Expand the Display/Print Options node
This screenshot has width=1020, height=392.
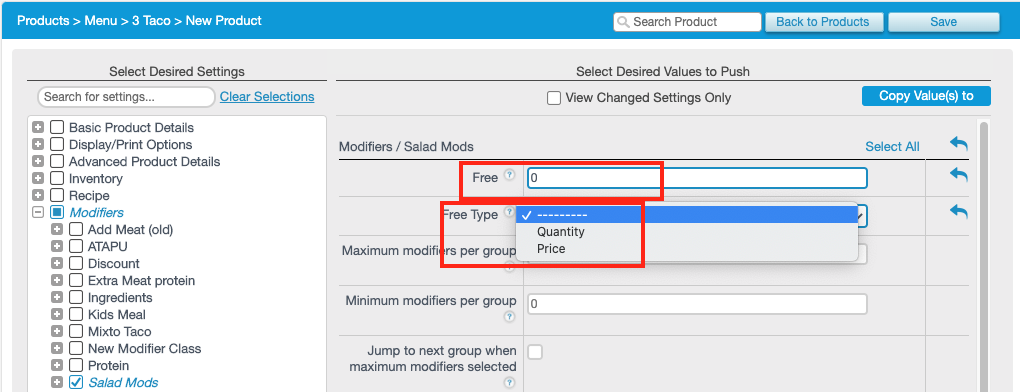(38, 144)
